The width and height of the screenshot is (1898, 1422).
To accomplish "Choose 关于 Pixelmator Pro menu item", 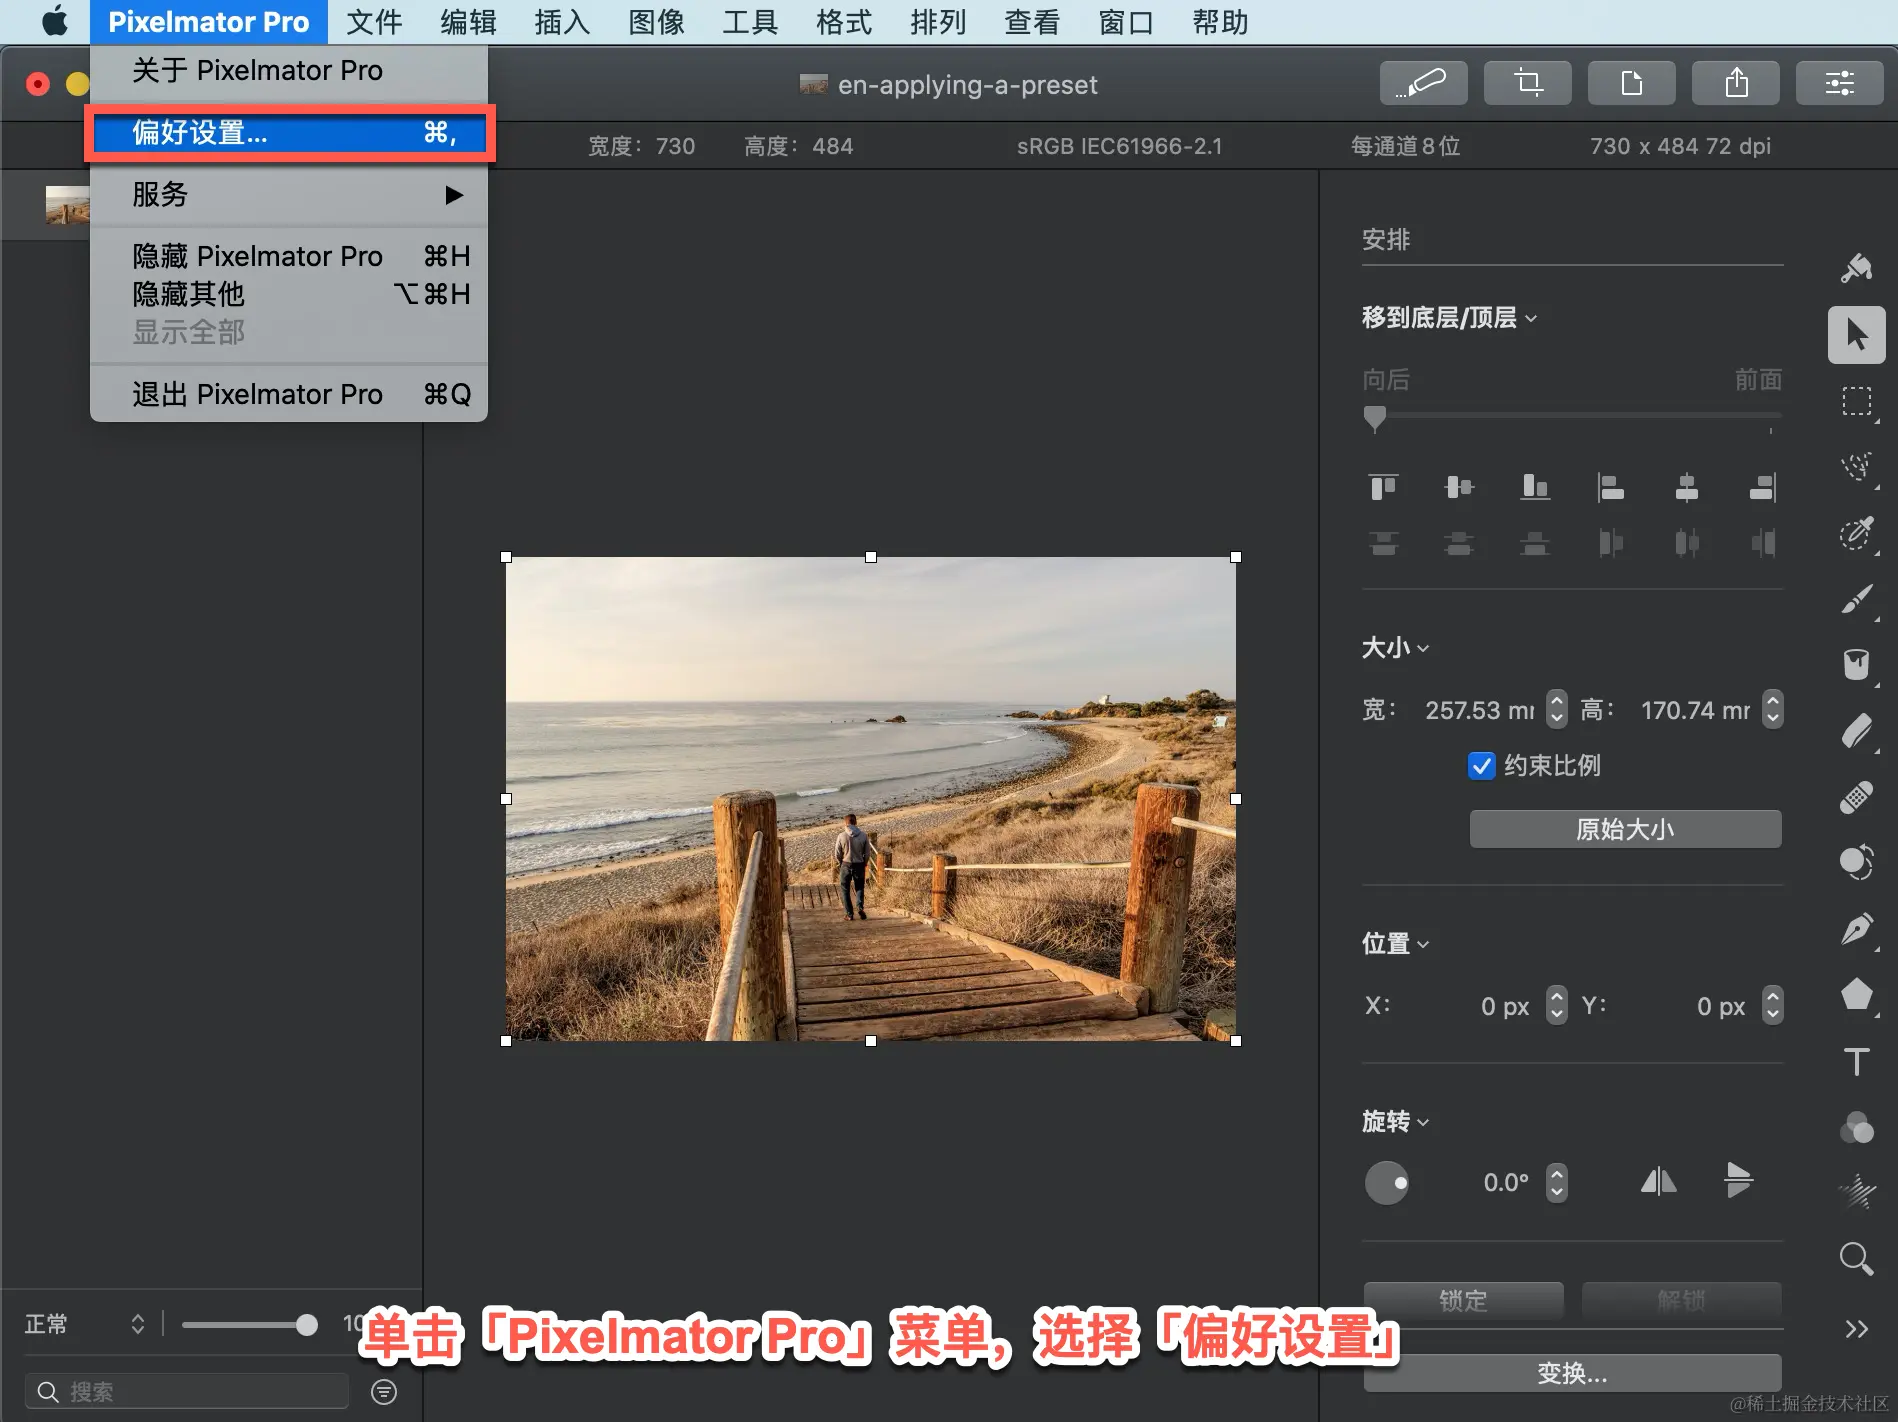I will click(x=289, y=70).
